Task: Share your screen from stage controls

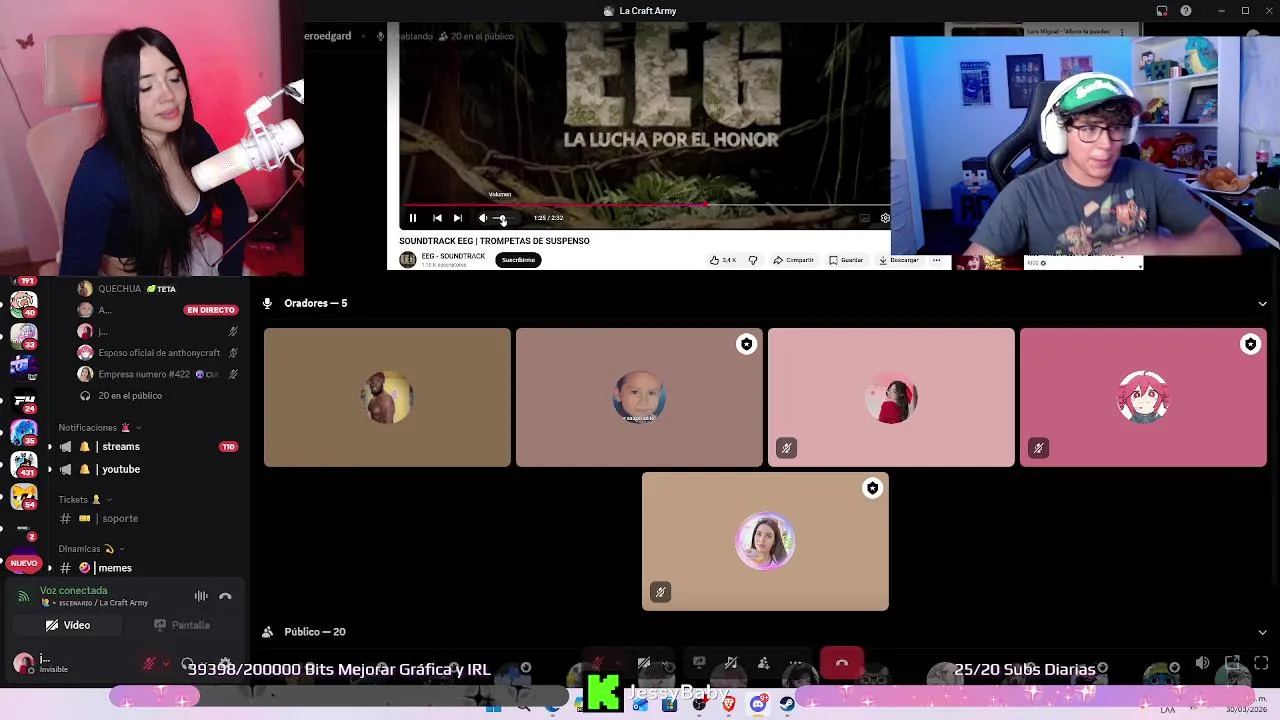Action: pos(699,663)
